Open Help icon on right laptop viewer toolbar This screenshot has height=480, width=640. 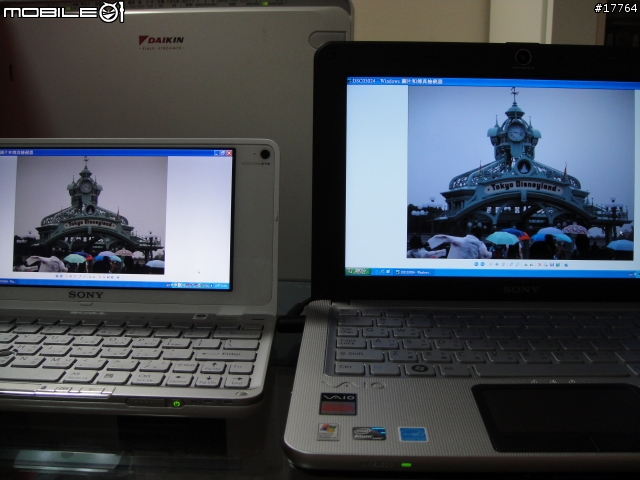click(x=566, y=265)
